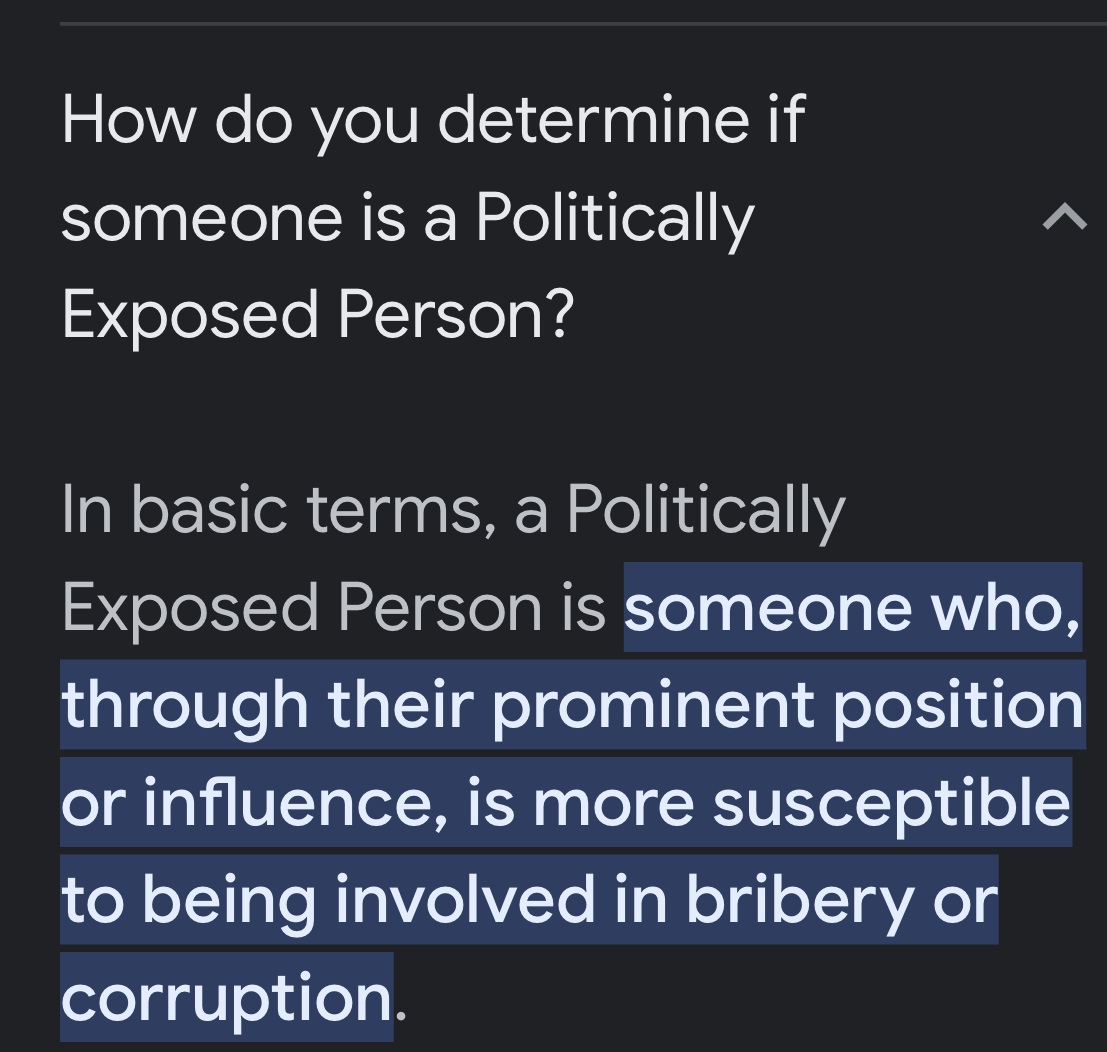Click the highlighted word 'corruption'
This screenshot has width=1107, height=1052.
pyautogui.click(x=227, y=997)
